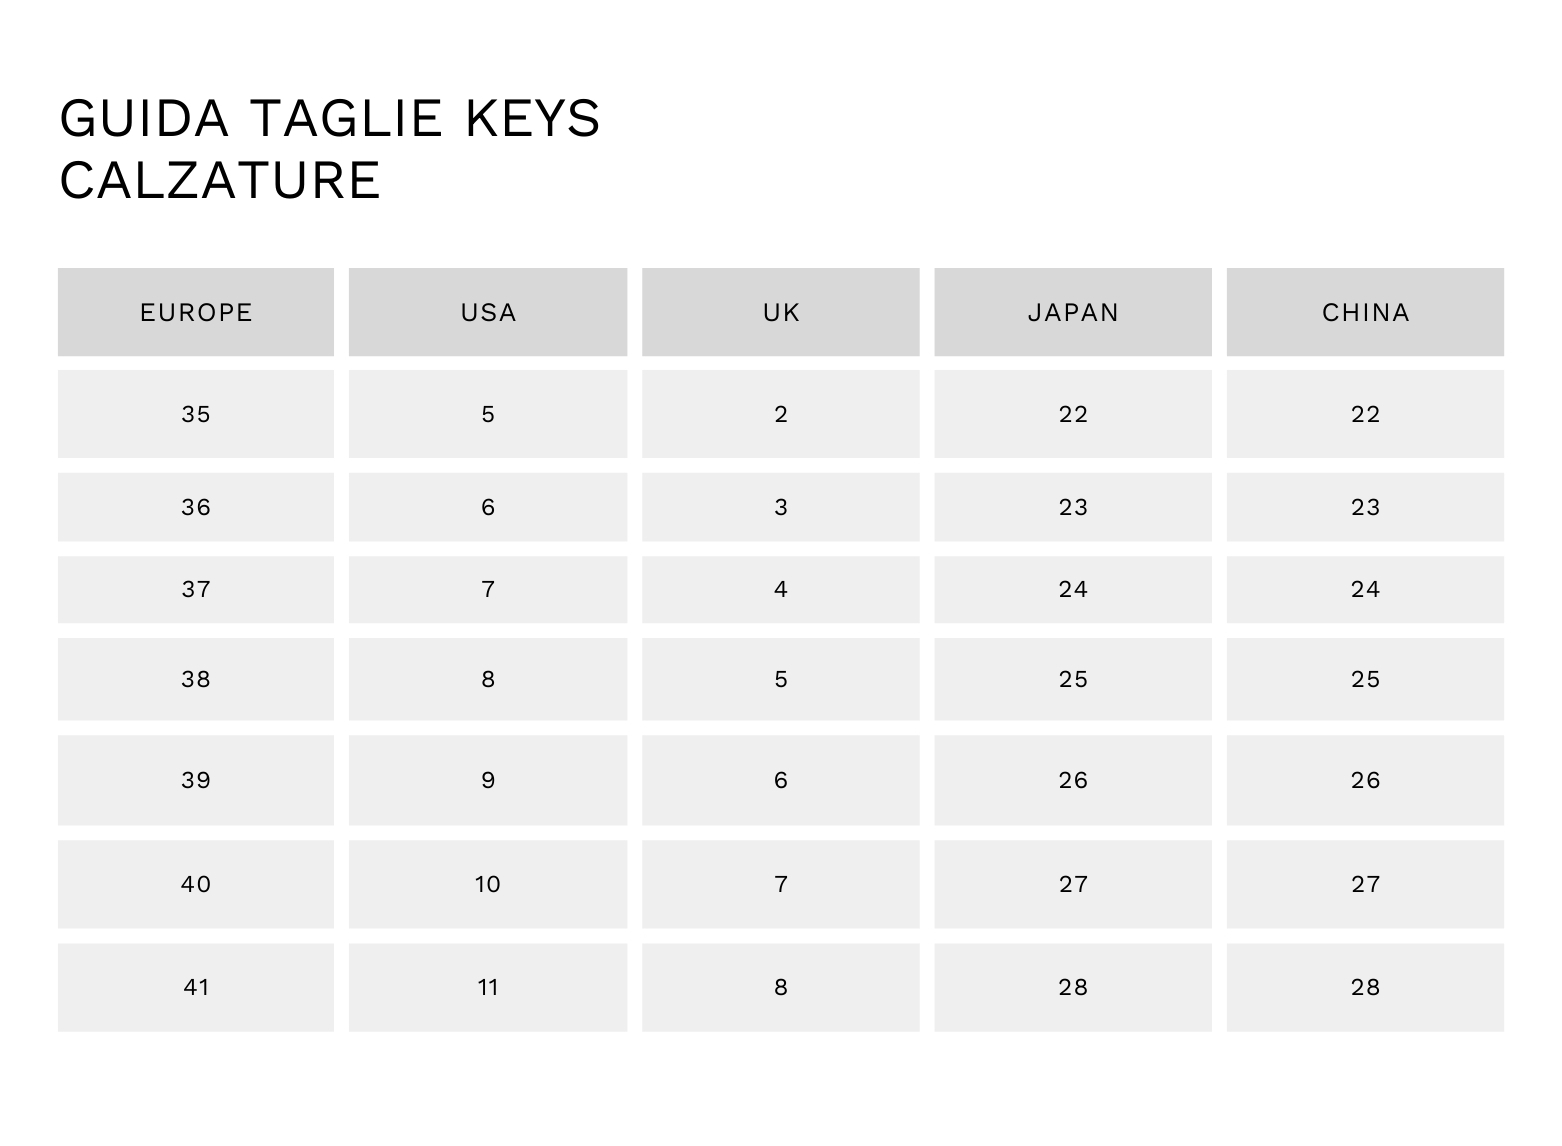Select the USA column header
Image resolution: width=1562 pixels, height=1146 pixels.
[x=488, y=313]
